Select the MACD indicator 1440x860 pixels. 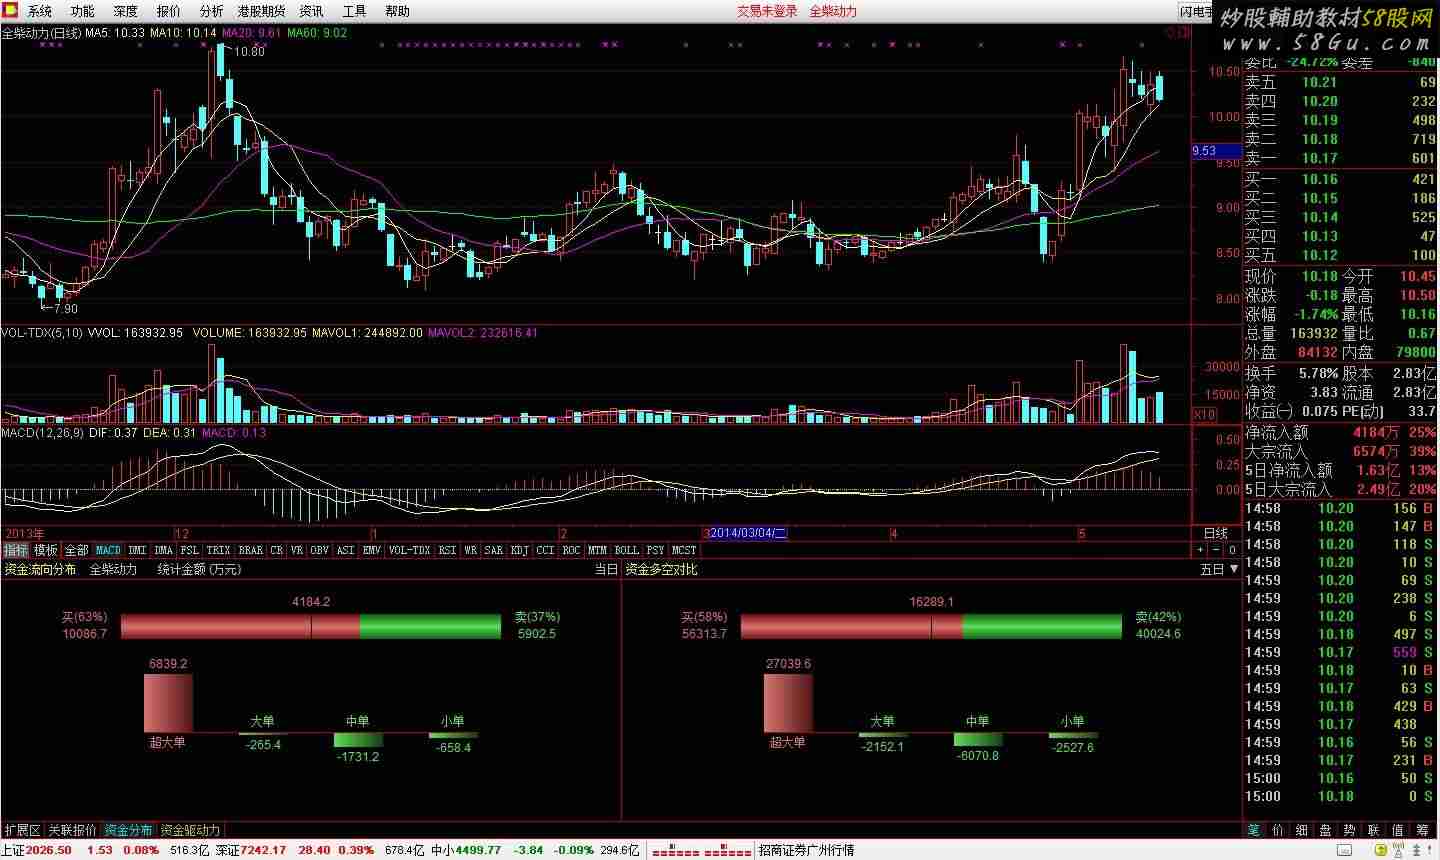pyautogui.click(x=108, y=550)
